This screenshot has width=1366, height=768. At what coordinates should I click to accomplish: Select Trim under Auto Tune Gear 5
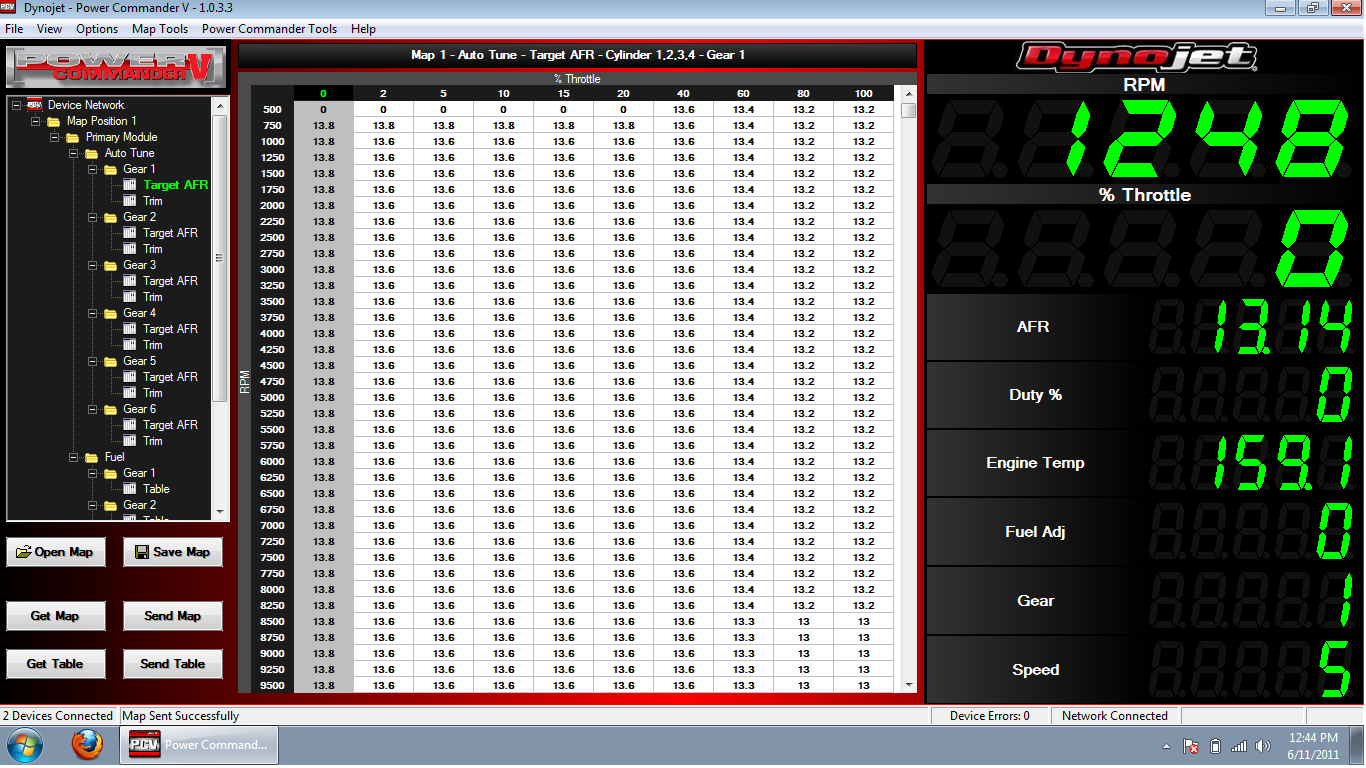153,393
